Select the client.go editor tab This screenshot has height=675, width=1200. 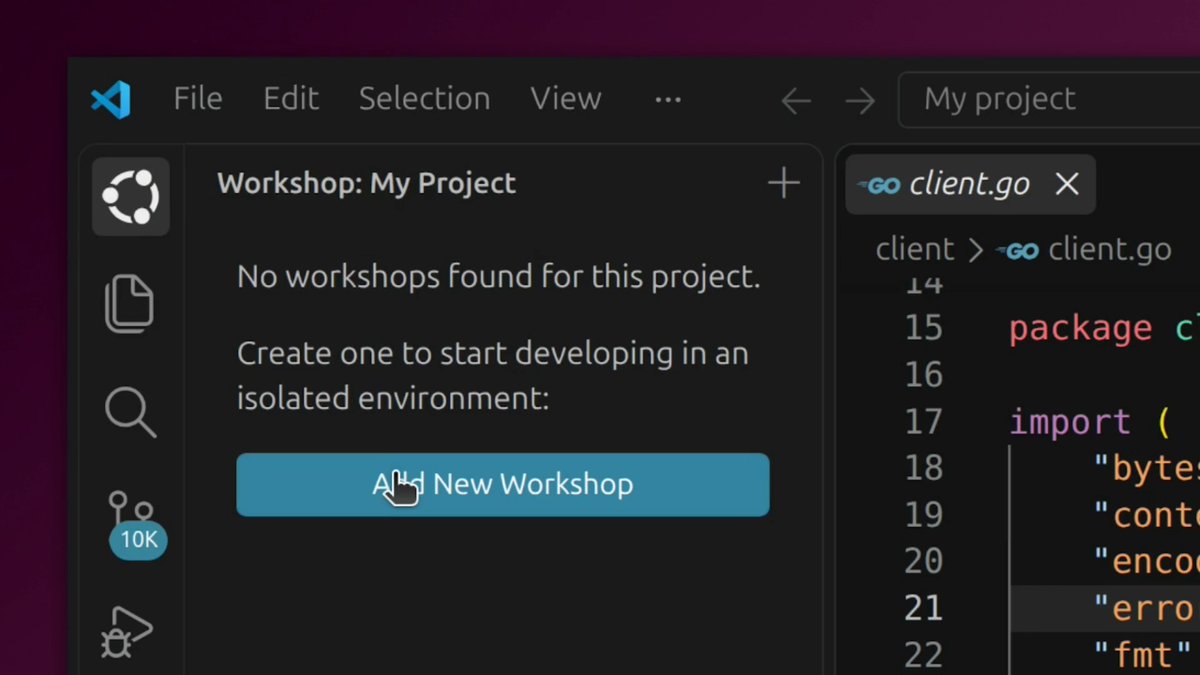[x=971, y=185]
